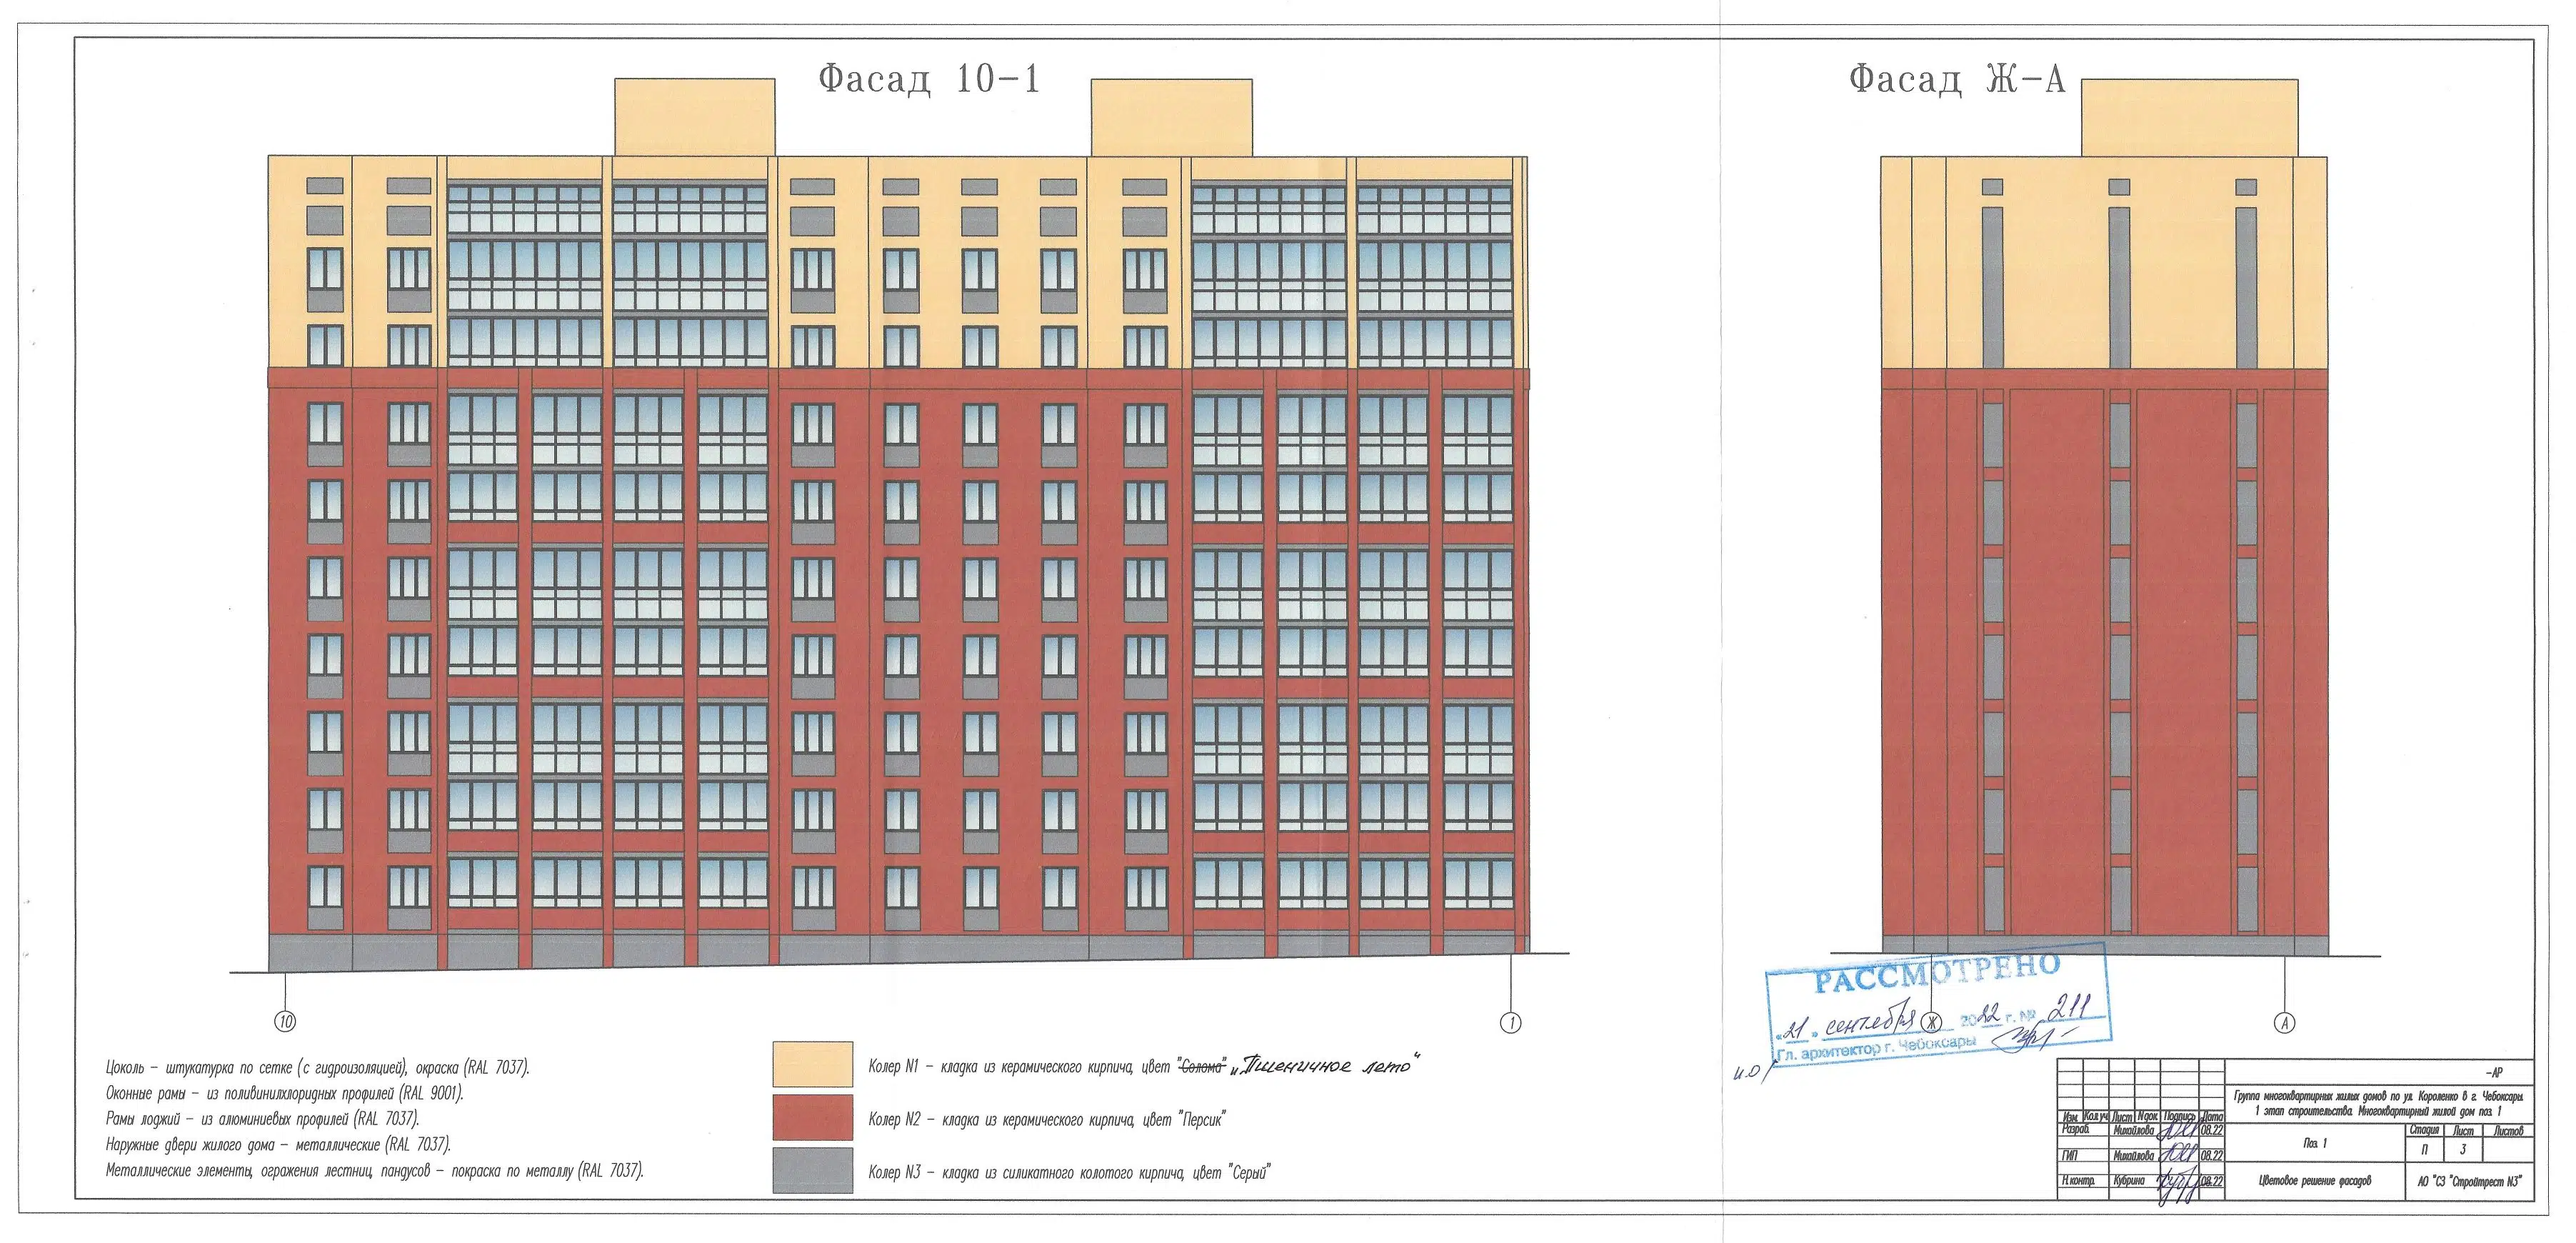Click the Колер N3 line with цвет "Серый"
Viewport: 2576px width, 1243px height.
tap(1069, 1173)
